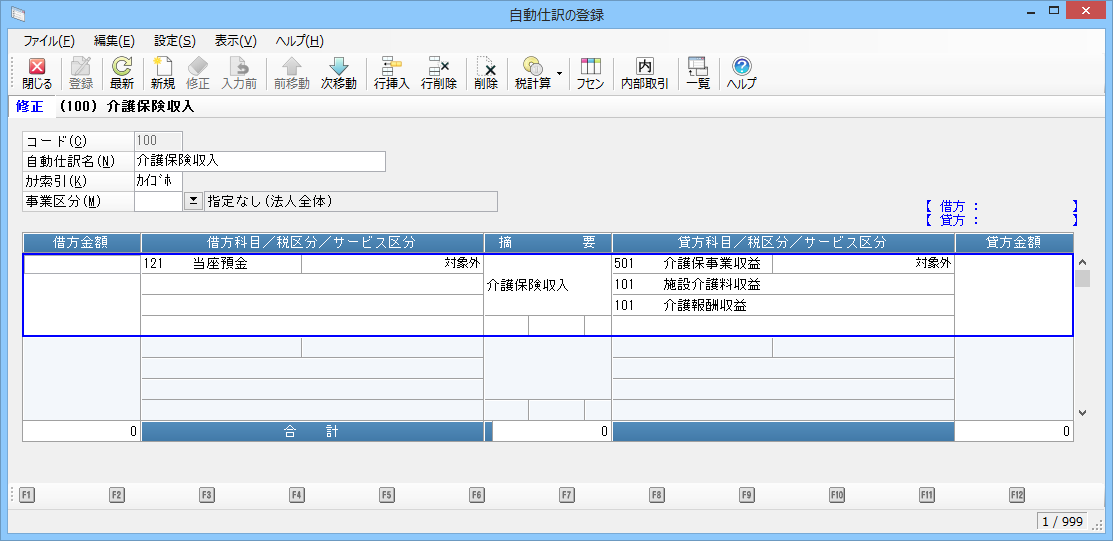Refresh using the 最新 toolbar icon

pyautogui.click(x=122, y=74)
